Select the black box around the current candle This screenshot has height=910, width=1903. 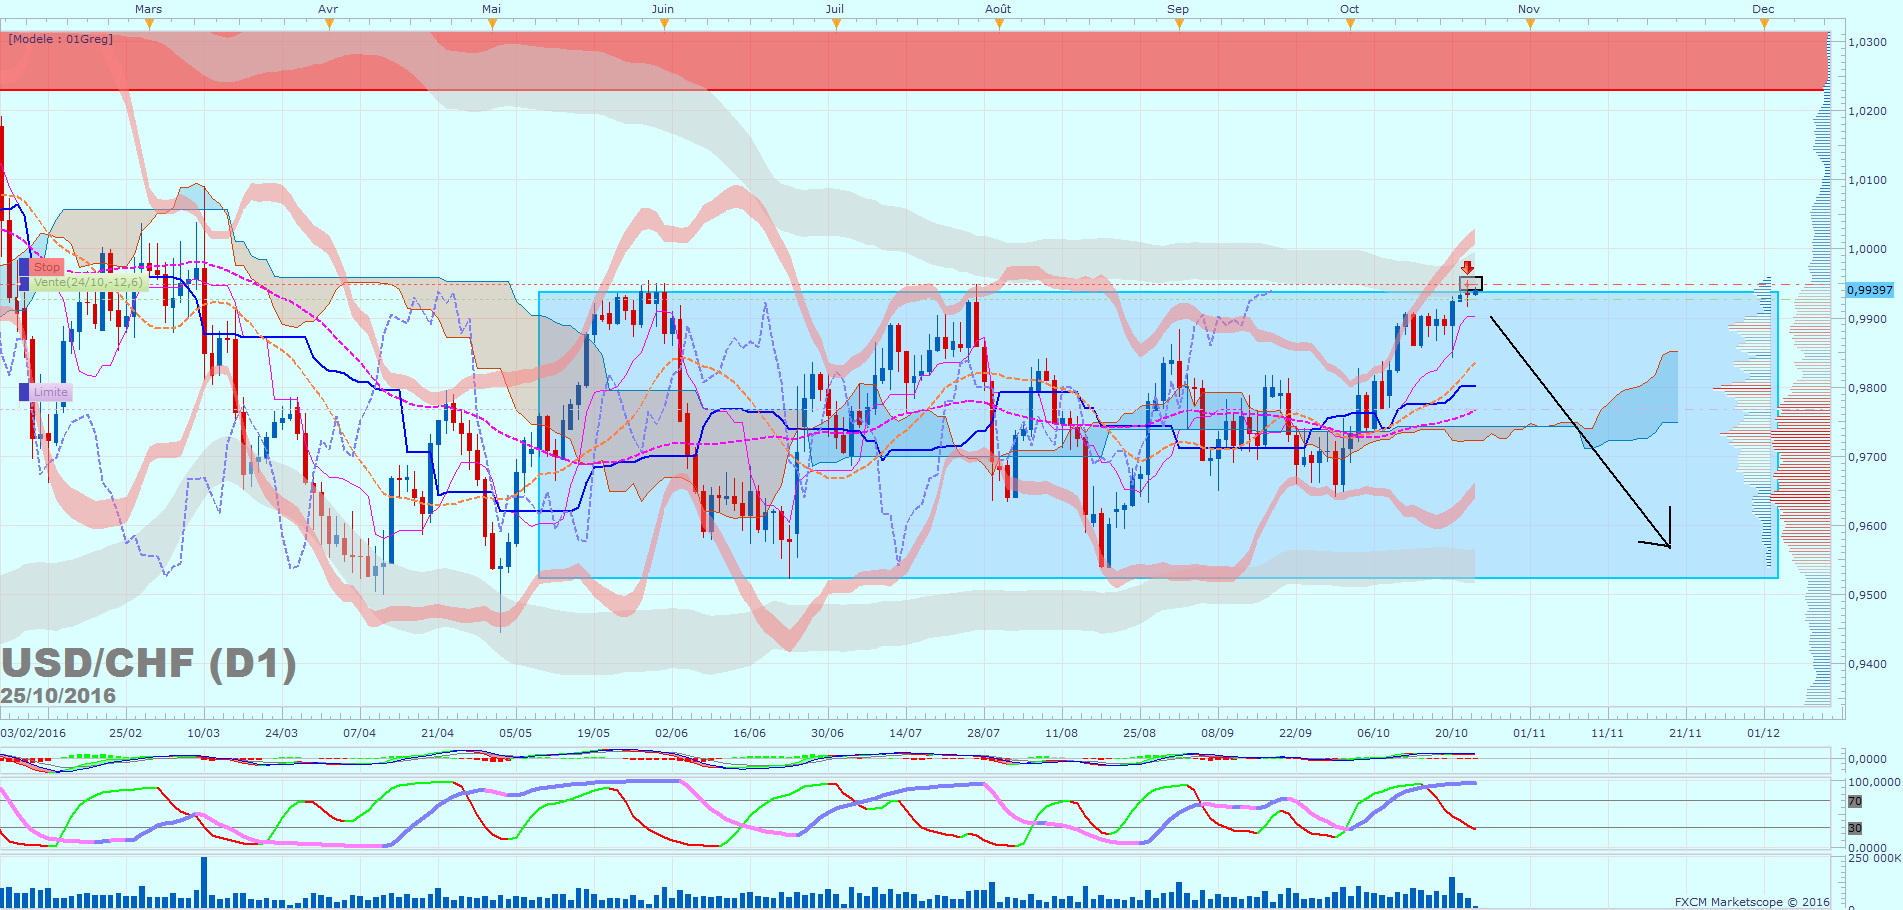click(1470, 284)
